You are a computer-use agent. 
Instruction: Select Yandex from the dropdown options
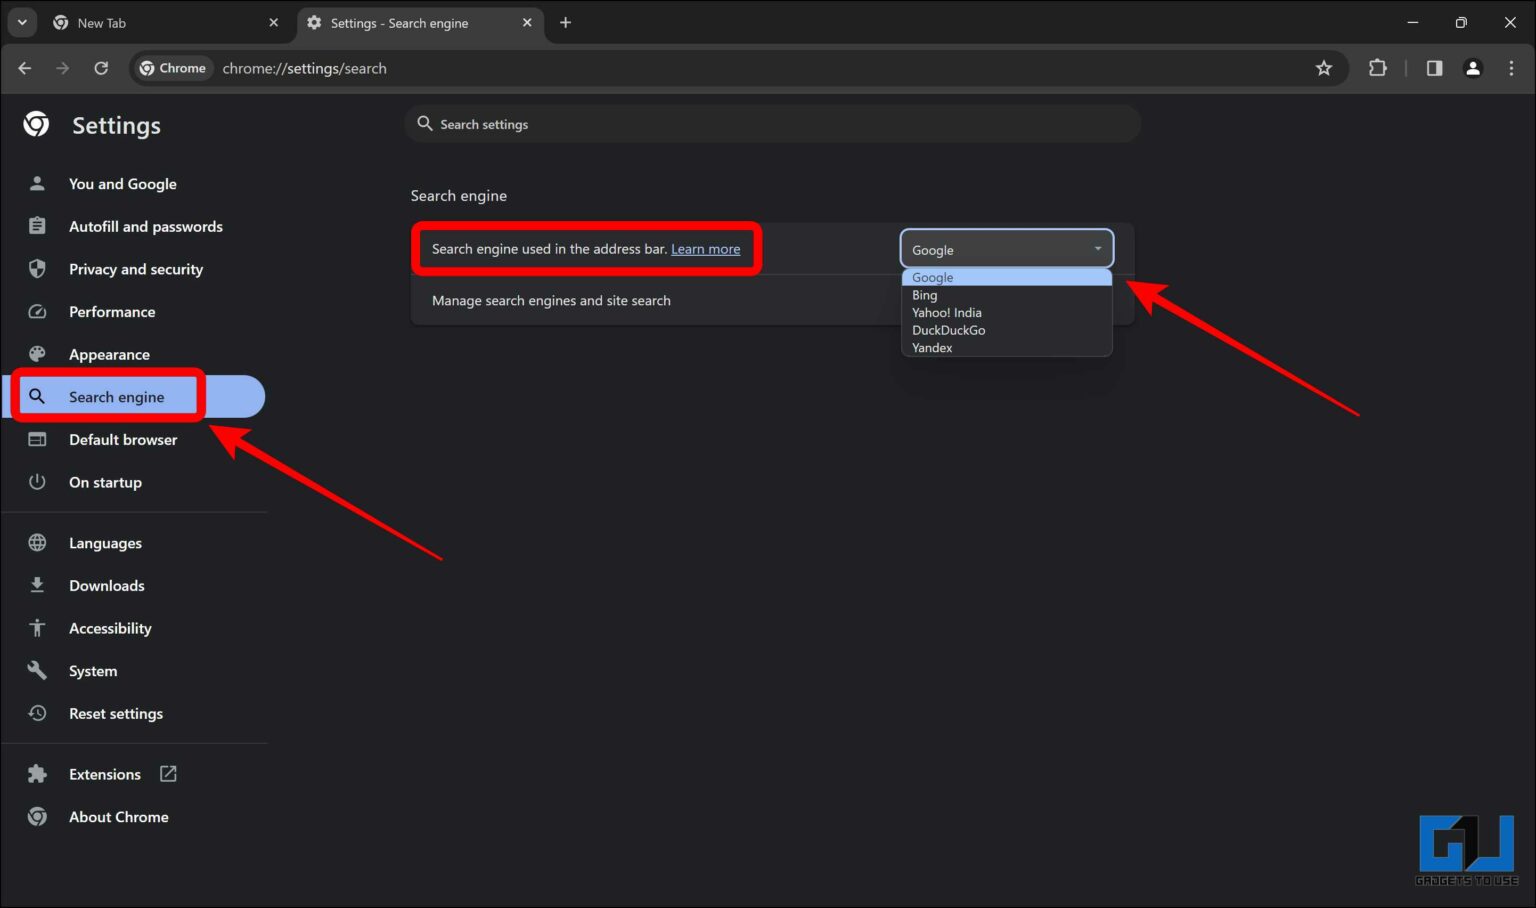[x=931, y=347]
